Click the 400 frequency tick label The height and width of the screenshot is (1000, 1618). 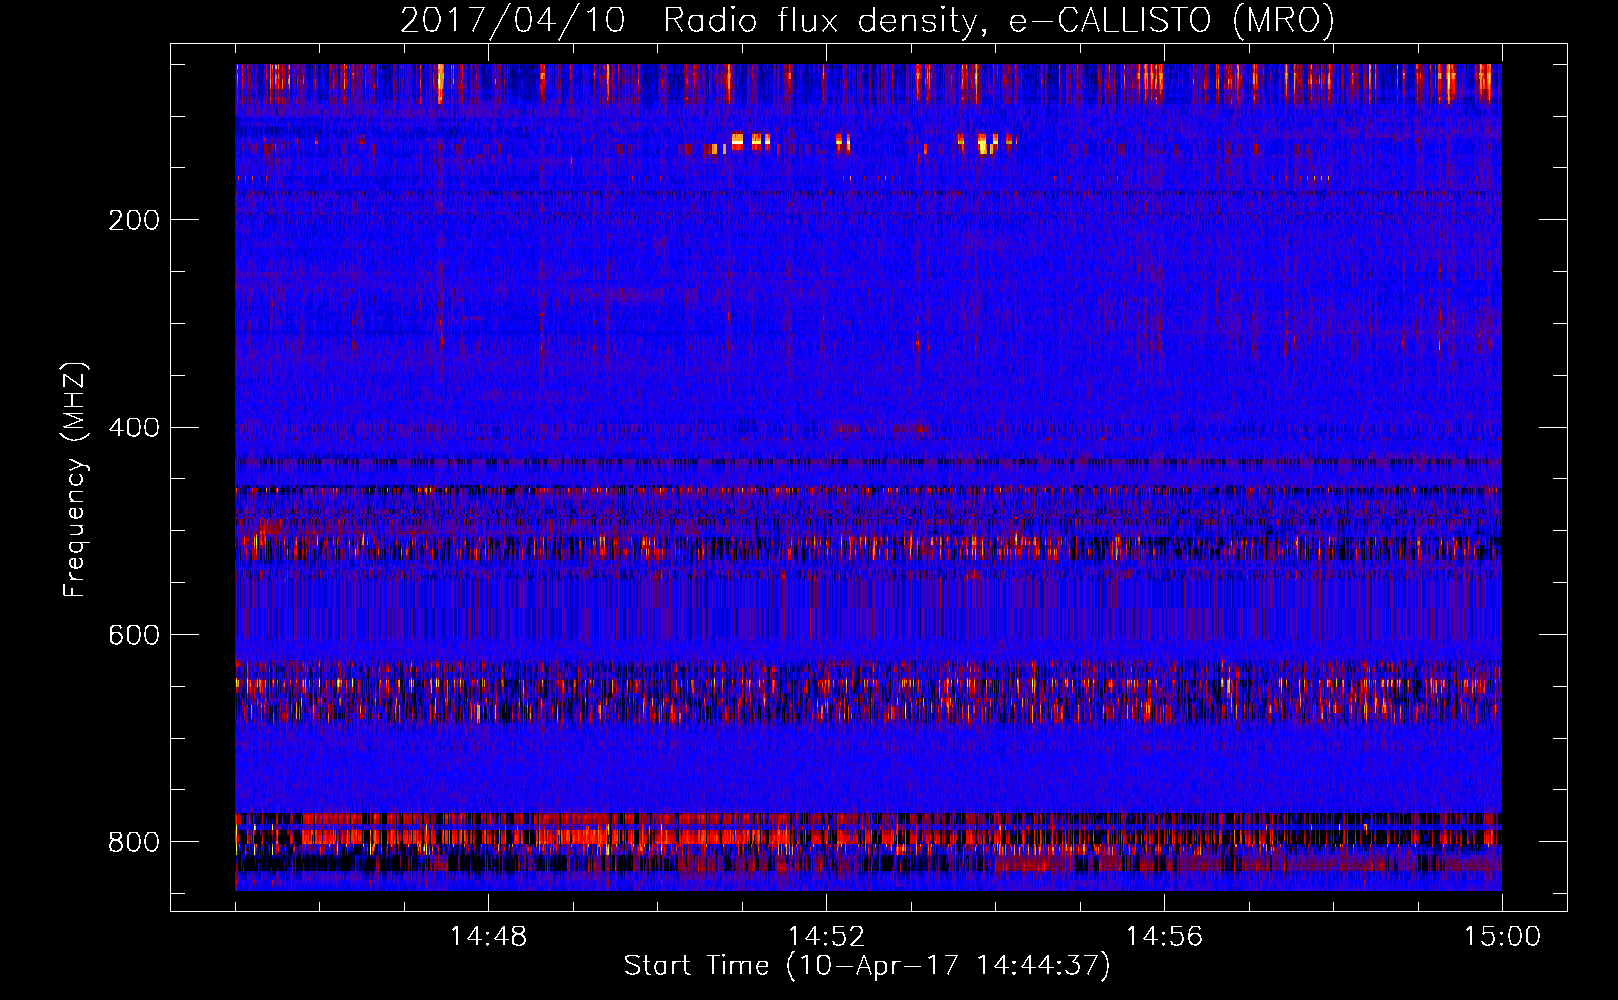[x=133, y=428]
